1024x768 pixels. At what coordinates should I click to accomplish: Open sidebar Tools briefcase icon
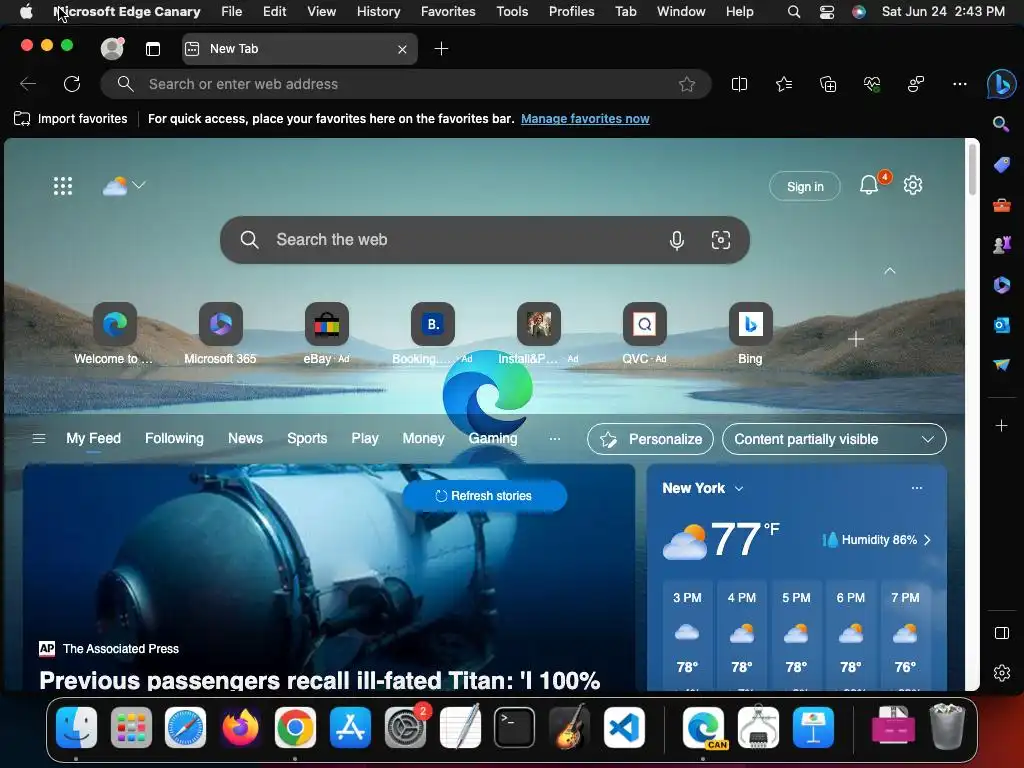[x=1001, y=205]
